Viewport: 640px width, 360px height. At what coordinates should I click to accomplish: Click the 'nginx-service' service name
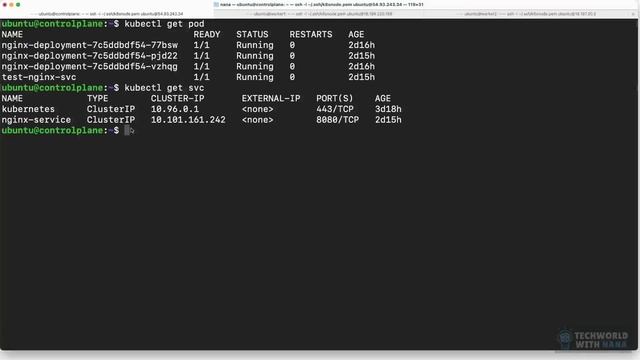point(36,120)
